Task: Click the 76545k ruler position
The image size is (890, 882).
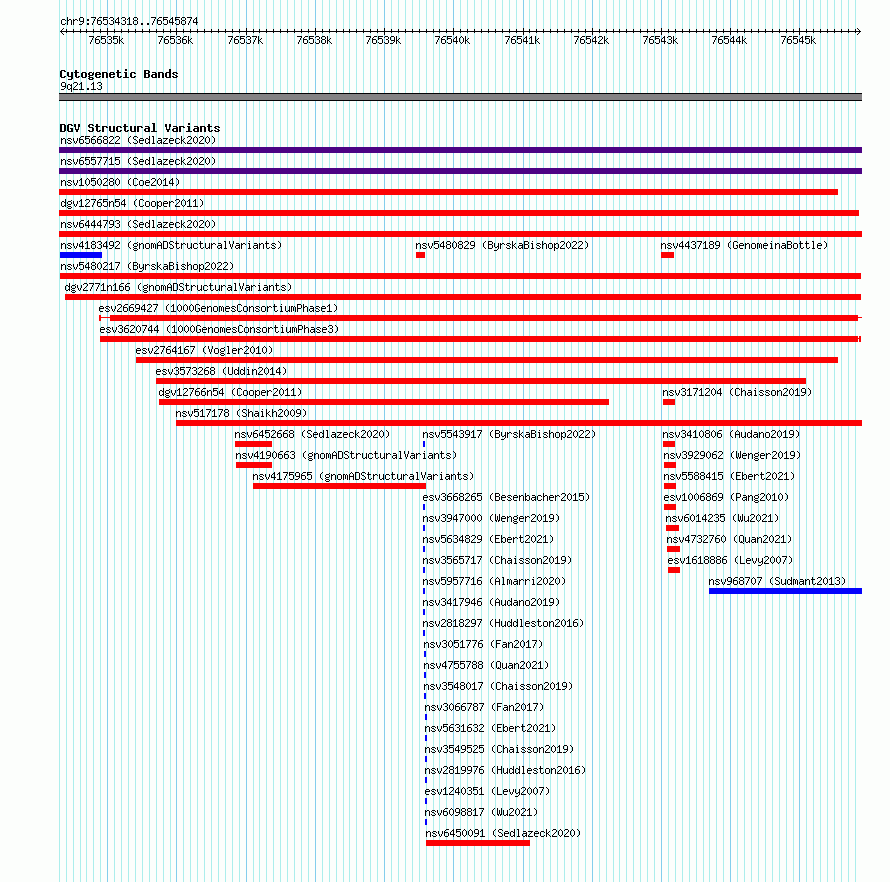Action: [x=798, y=40]
